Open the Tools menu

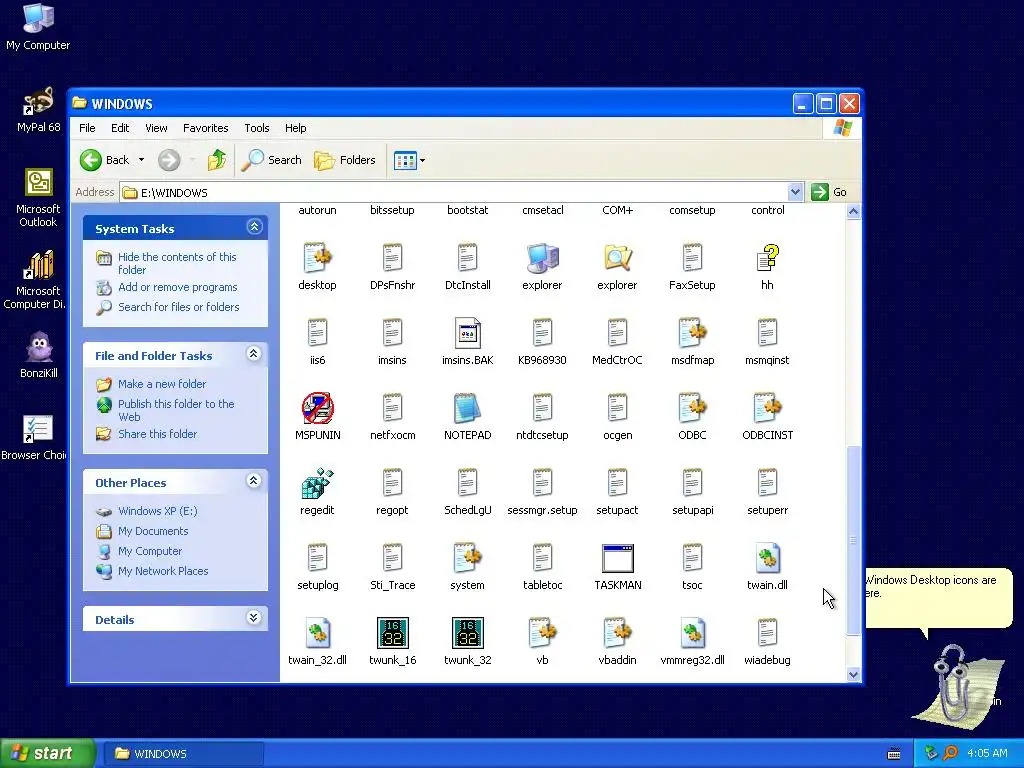[257, 128]
